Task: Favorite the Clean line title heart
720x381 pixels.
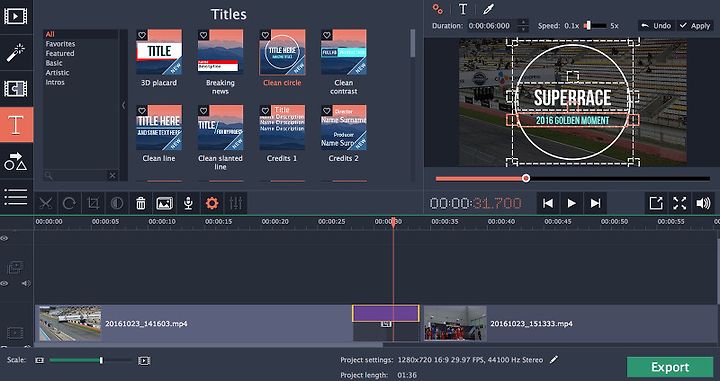Action: click(x=142, y=111)
